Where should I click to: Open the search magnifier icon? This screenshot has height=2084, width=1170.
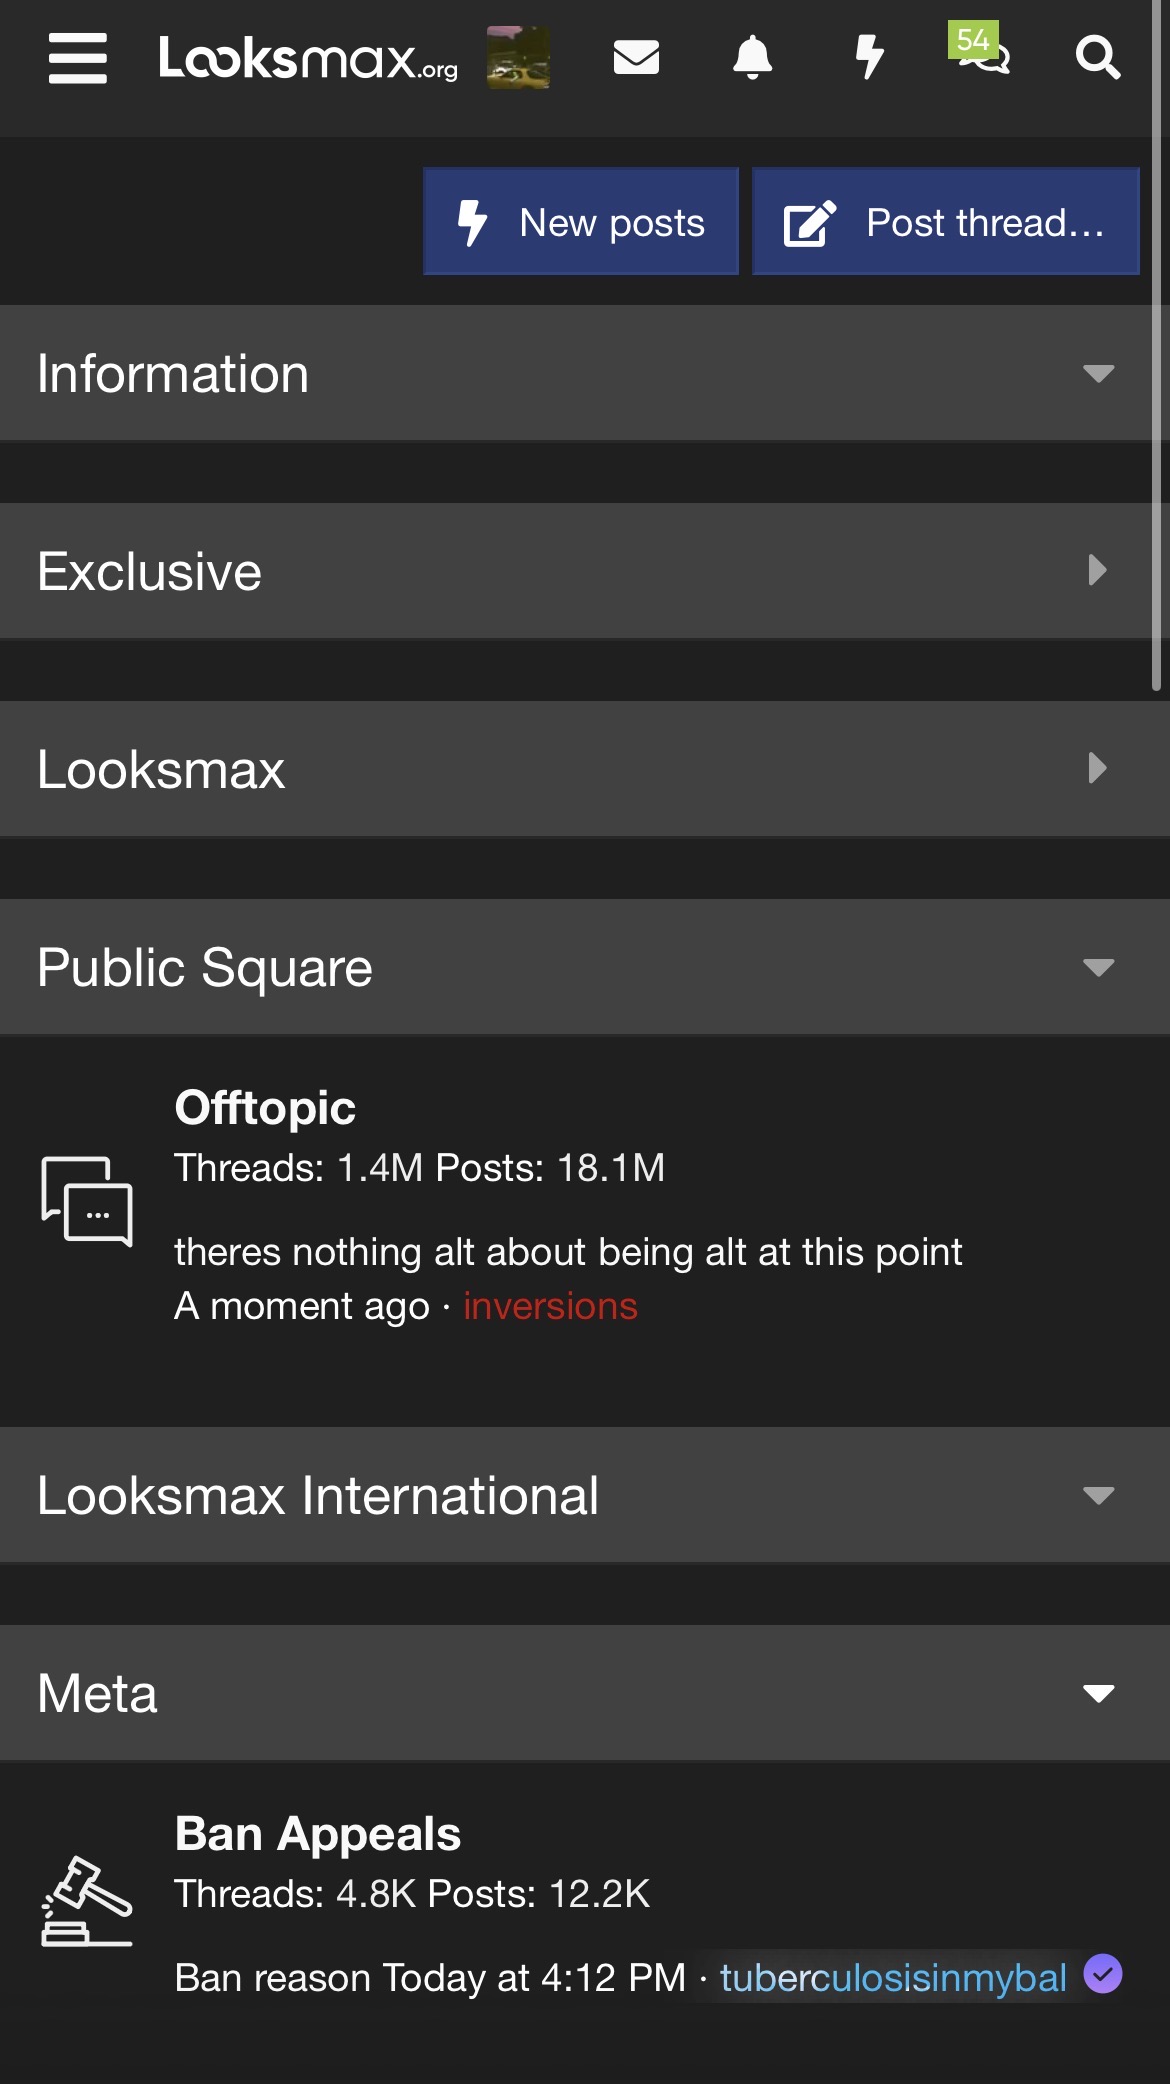[x=1097, y=58]
